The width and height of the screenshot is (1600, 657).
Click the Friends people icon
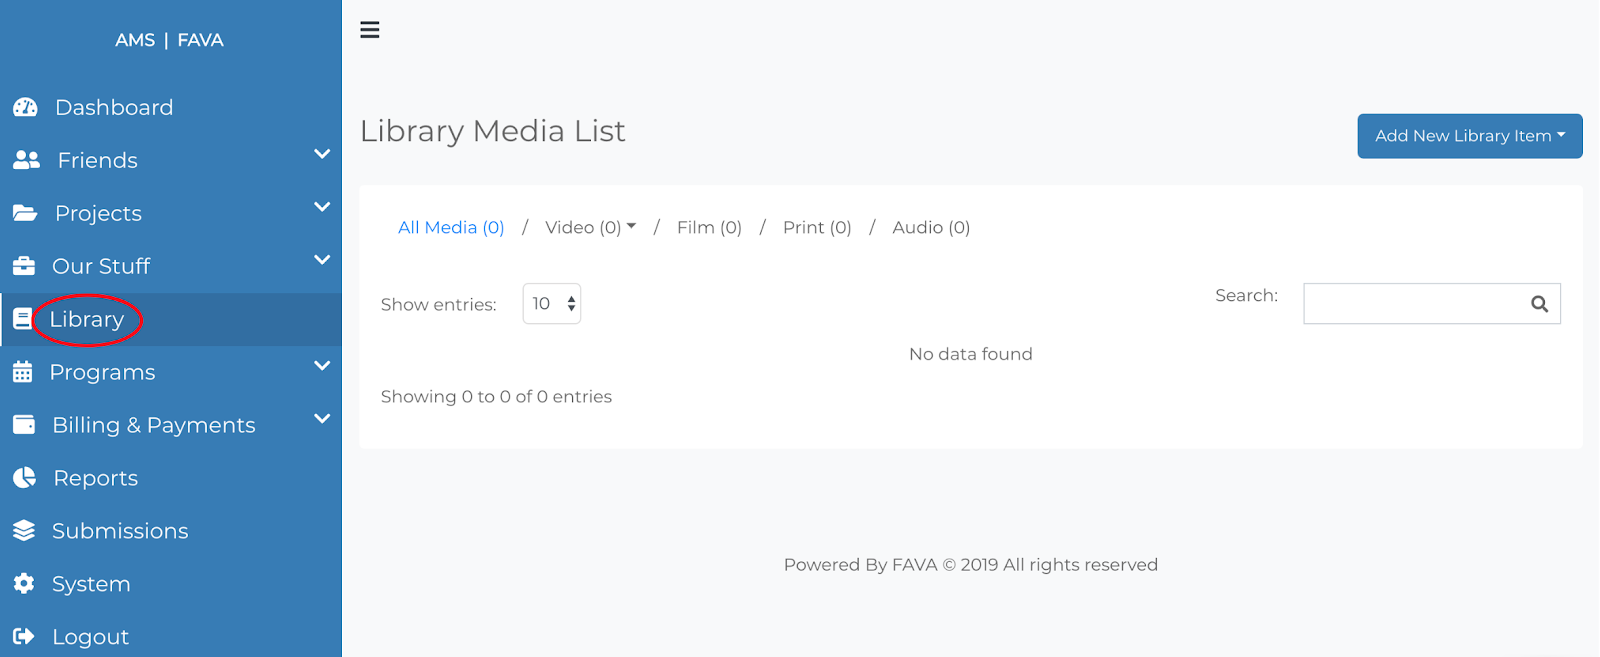[x=26, y=160]
